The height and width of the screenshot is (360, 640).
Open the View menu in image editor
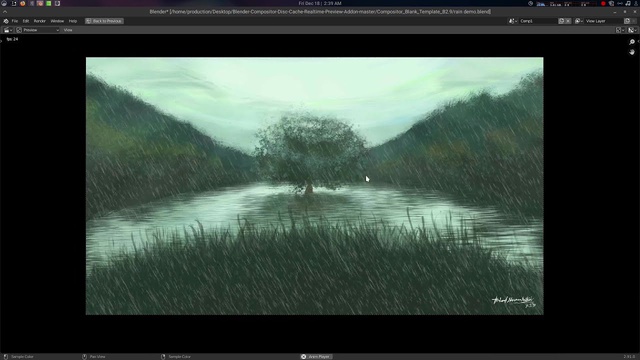click(x=68, y=30)
